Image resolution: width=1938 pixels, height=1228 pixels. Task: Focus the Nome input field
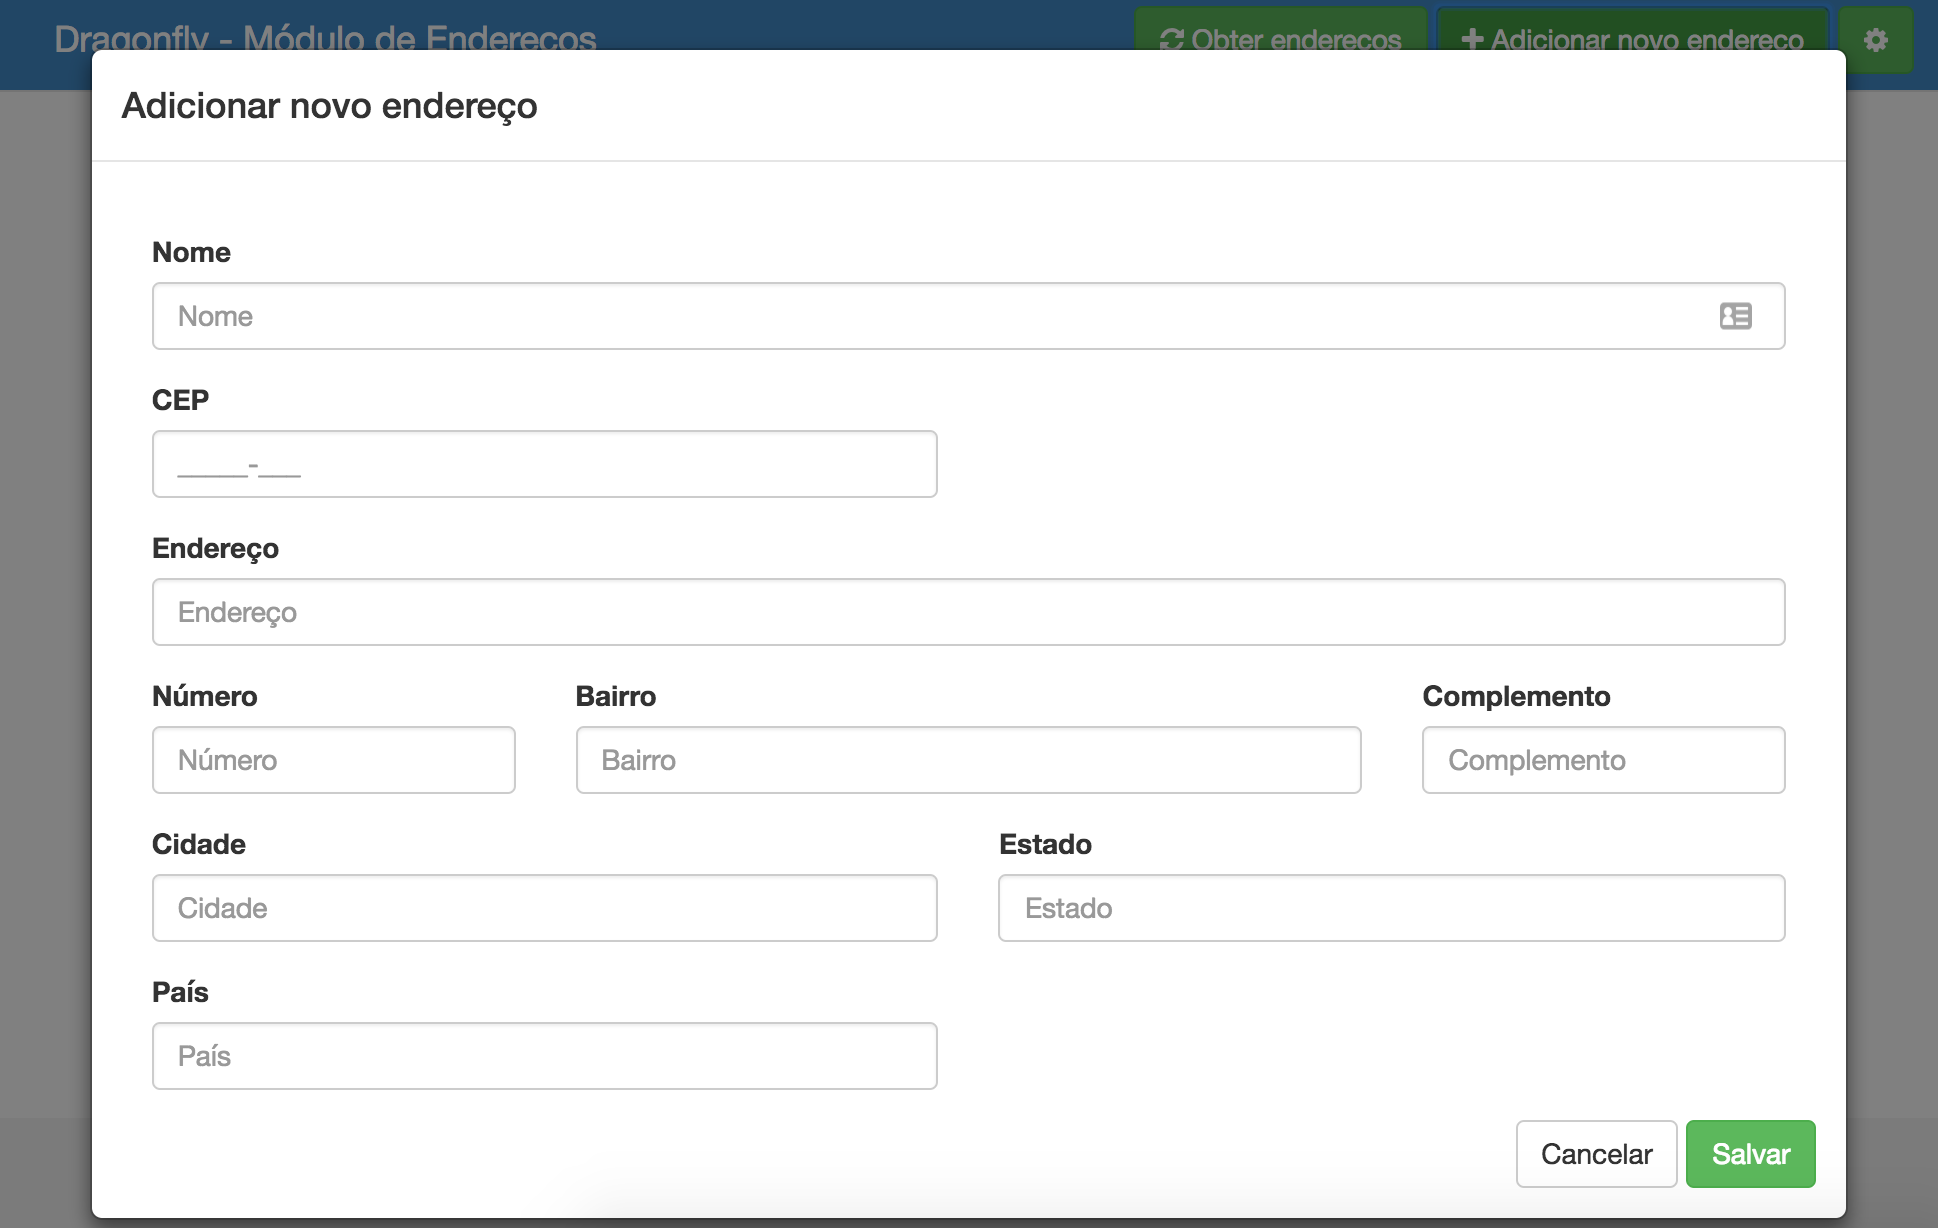click(x=968, y=316)
